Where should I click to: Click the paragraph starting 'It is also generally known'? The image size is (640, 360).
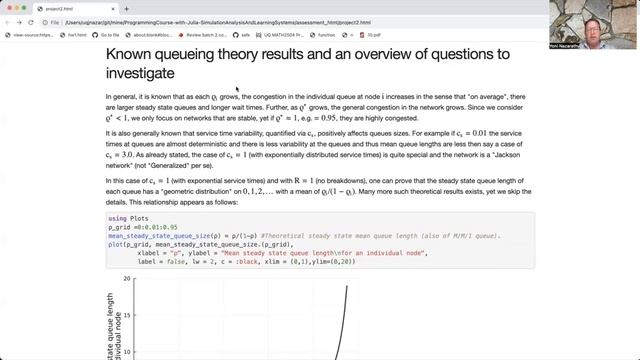pyautogui.click(x=314, y=149)
